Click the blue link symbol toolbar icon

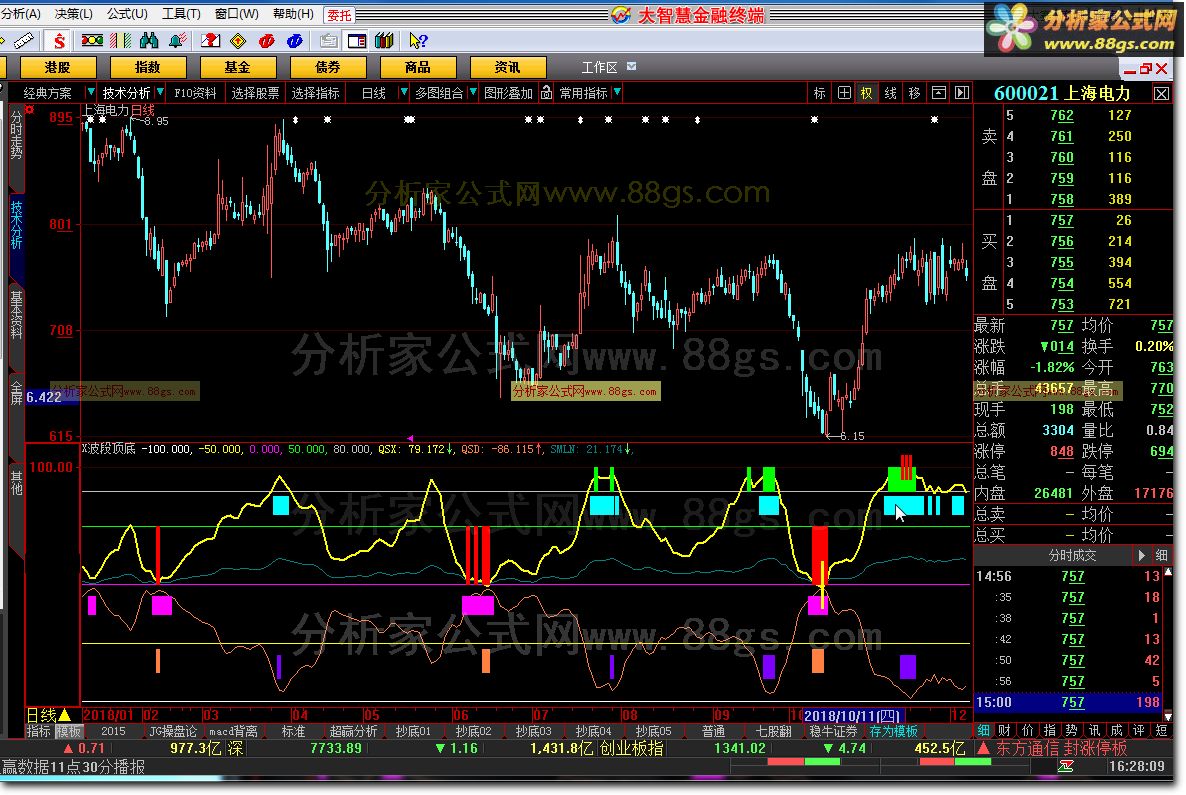295,40
